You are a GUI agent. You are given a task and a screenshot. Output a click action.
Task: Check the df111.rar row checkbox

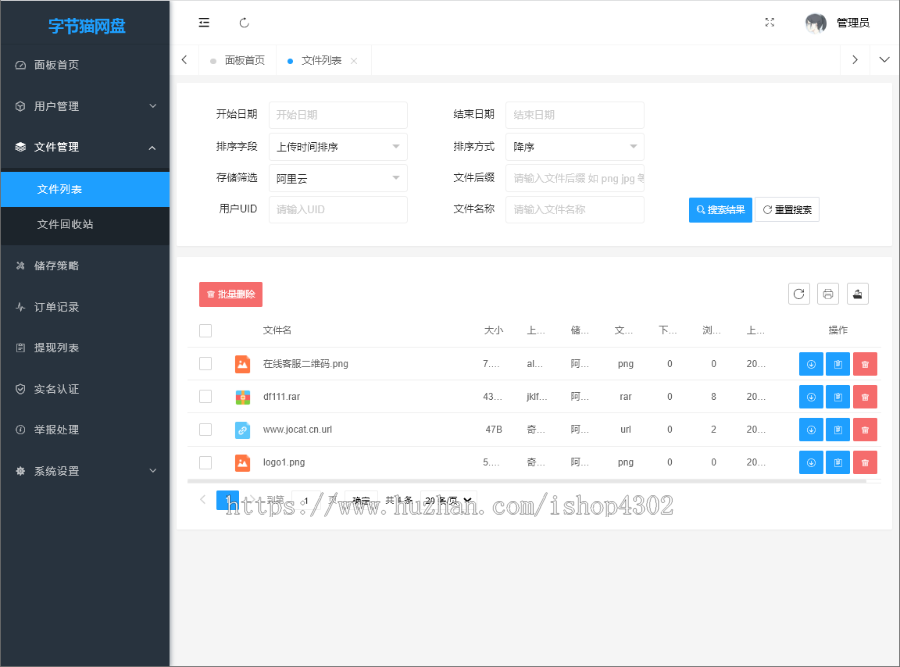click(205, 397)
